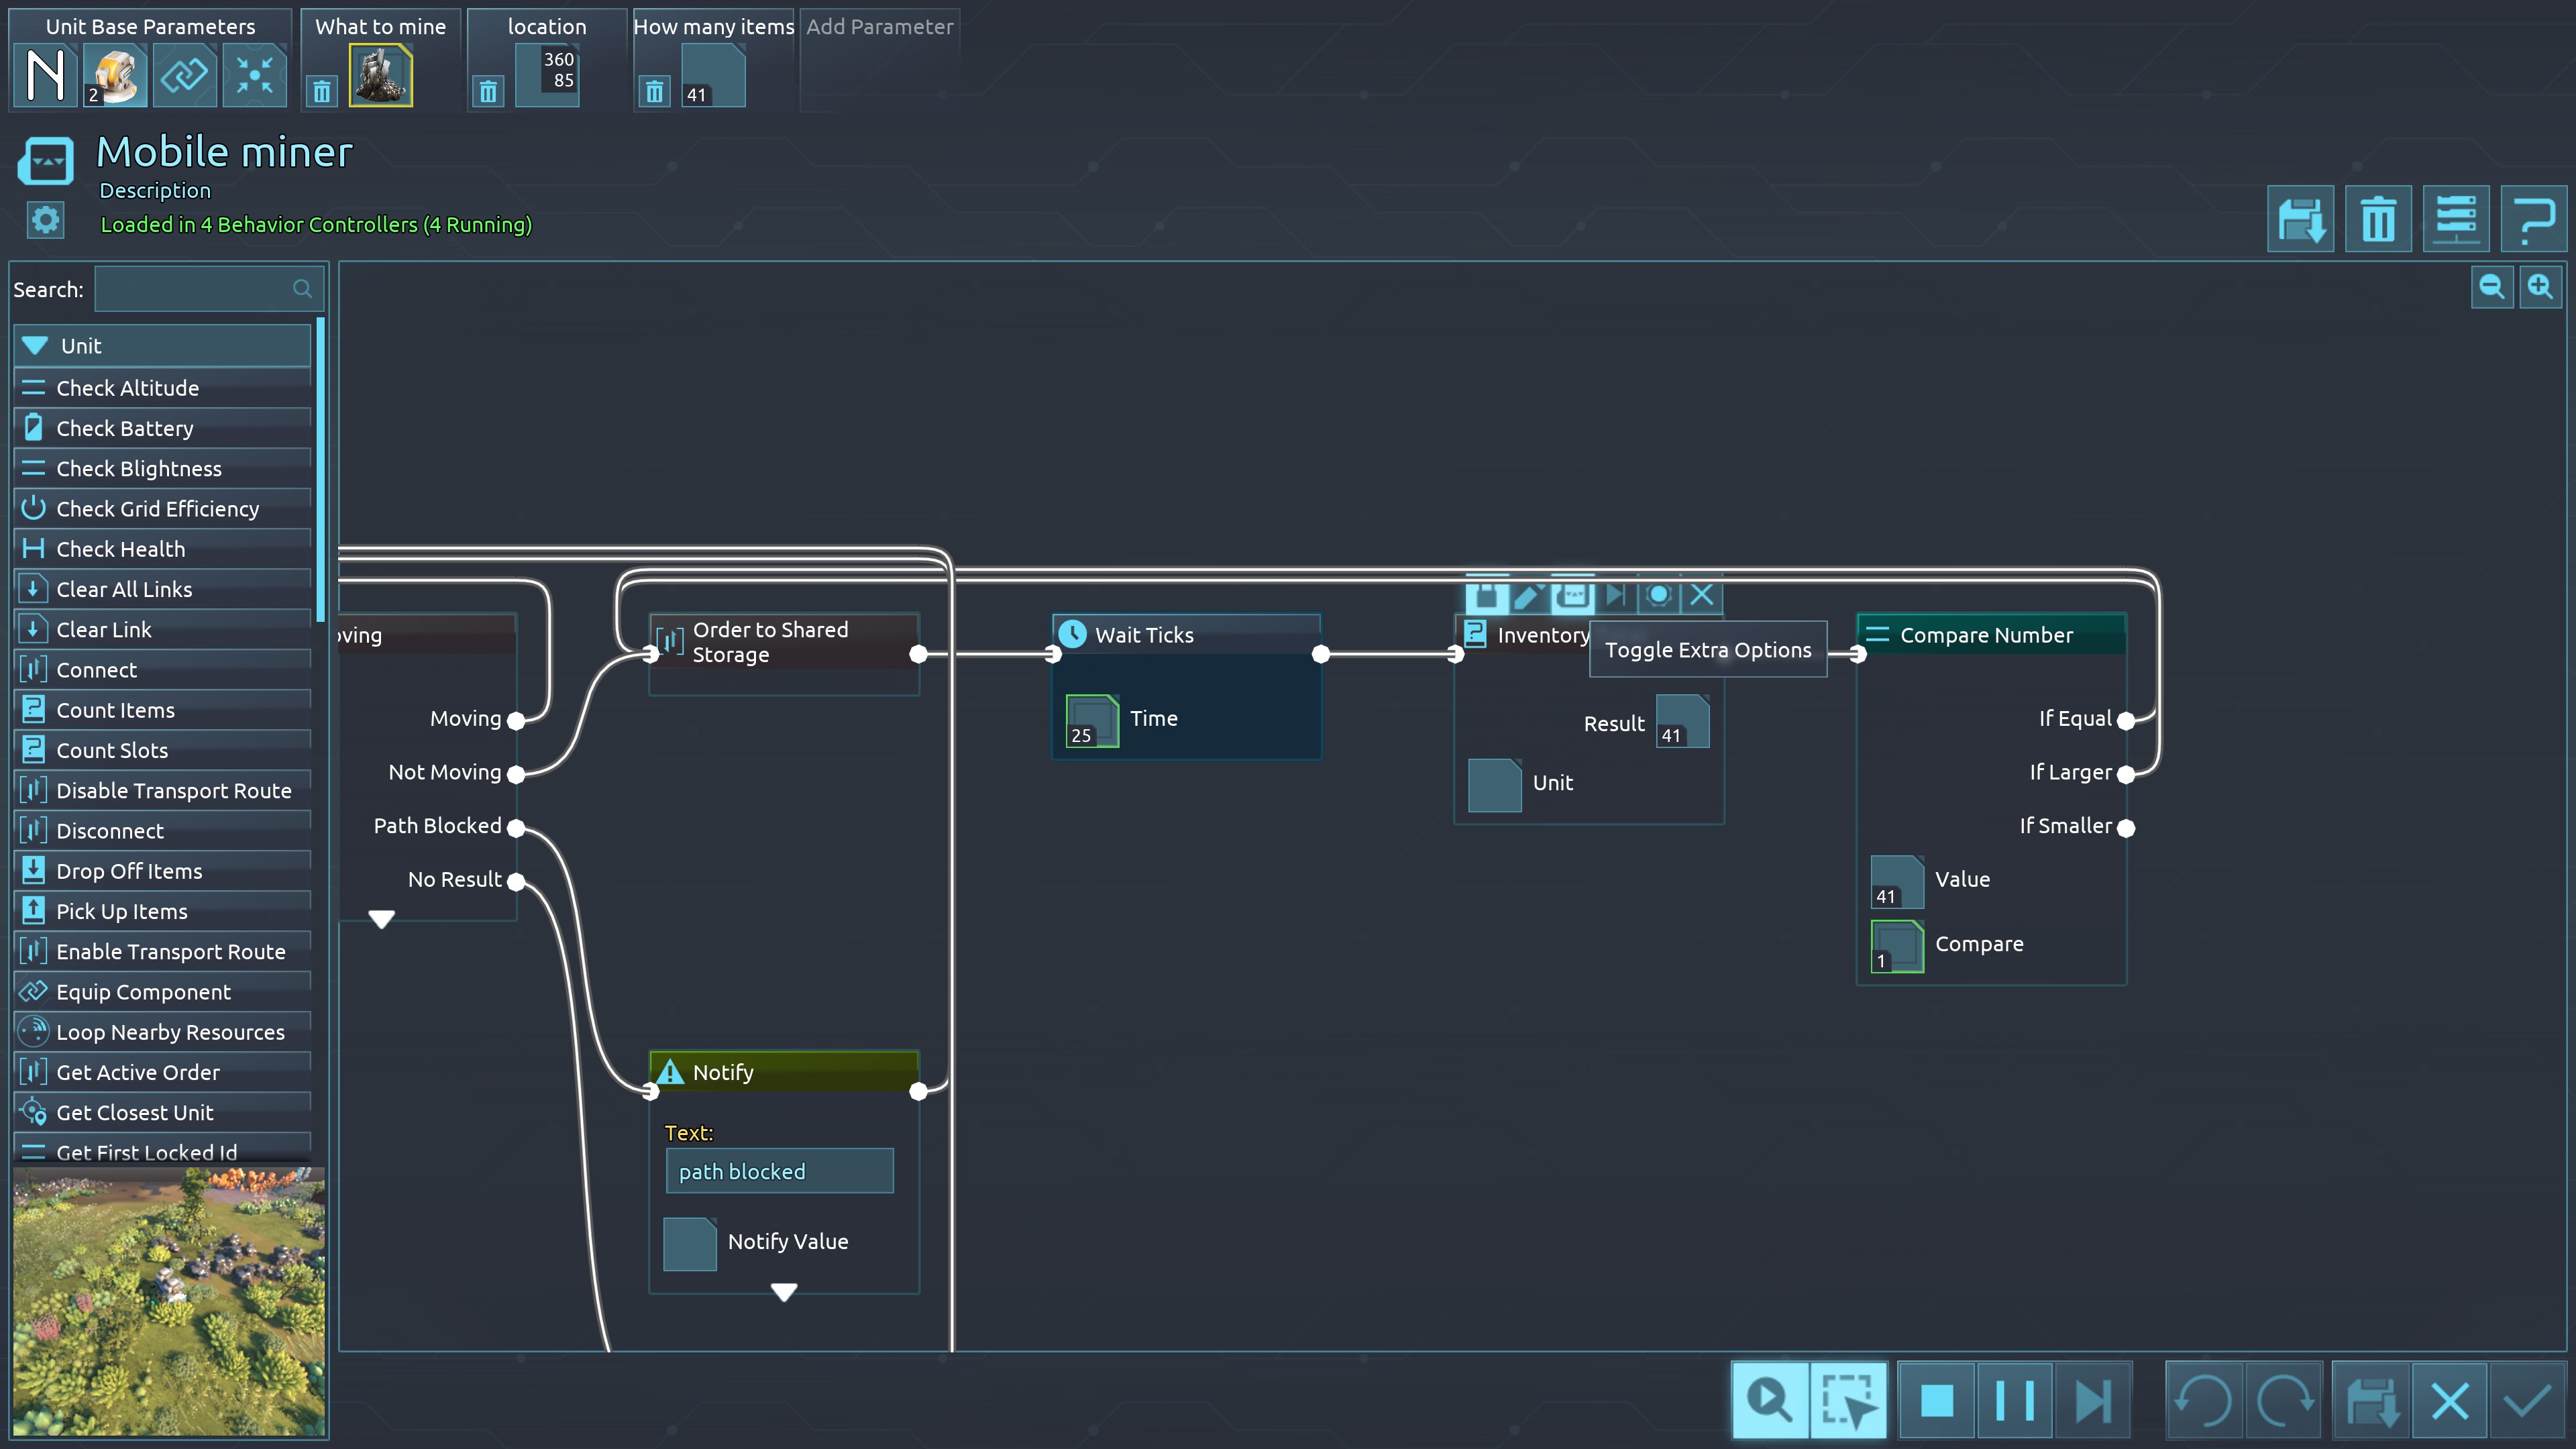Click the instruction list scrollbar
Viewport: 2576px width, 1449px height.
tap(320, 470)
